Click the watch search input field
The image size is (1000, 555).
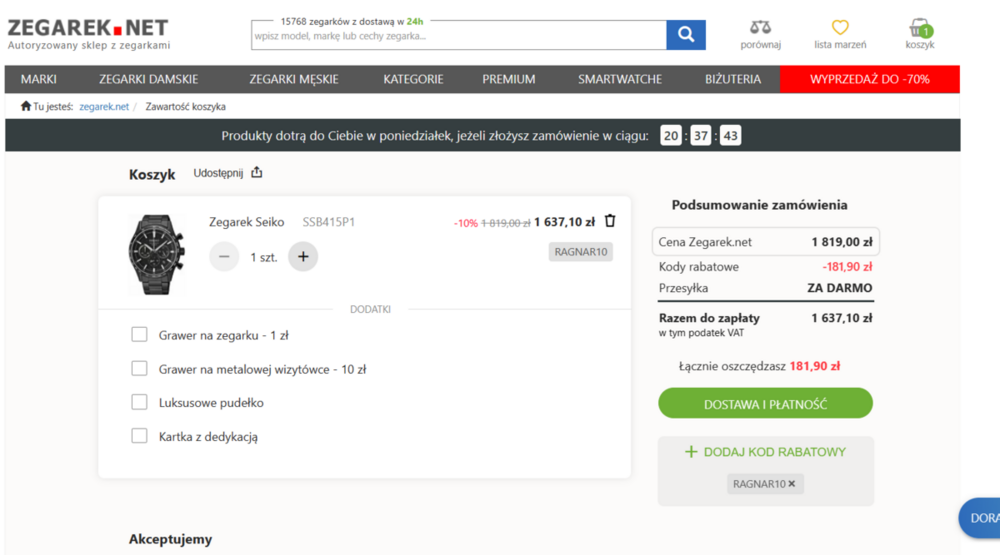(458, 36)
